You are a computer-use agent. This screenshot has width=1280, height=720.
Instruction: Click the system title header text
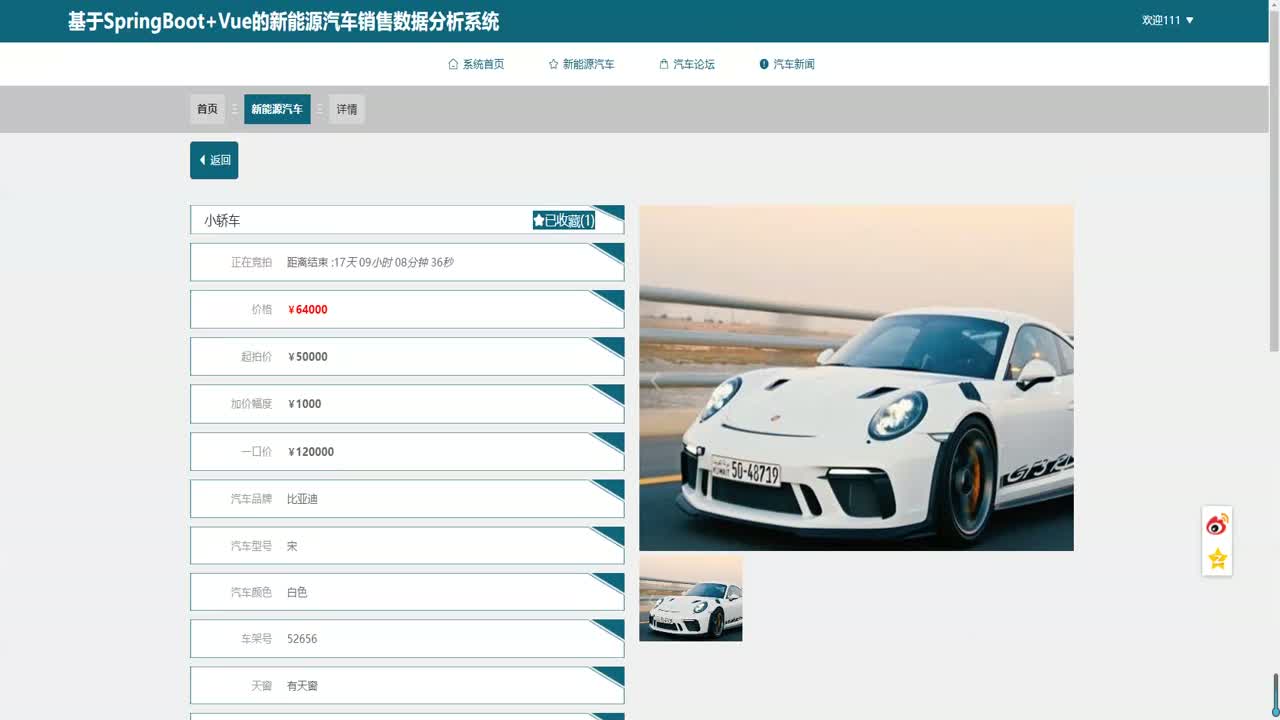[283, 21]
